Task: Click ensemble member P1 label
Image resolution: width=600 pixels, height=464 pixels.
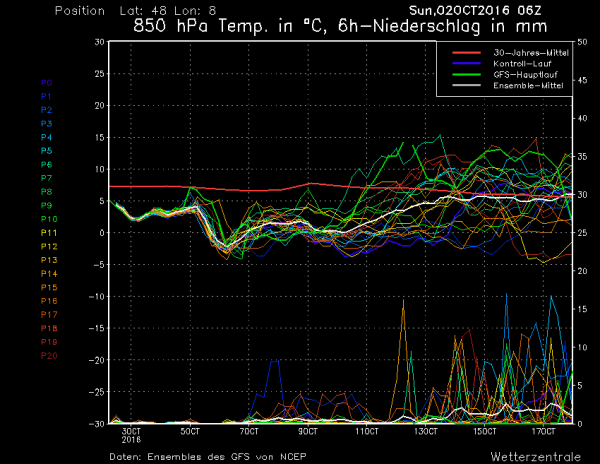Action: [46, 96]
